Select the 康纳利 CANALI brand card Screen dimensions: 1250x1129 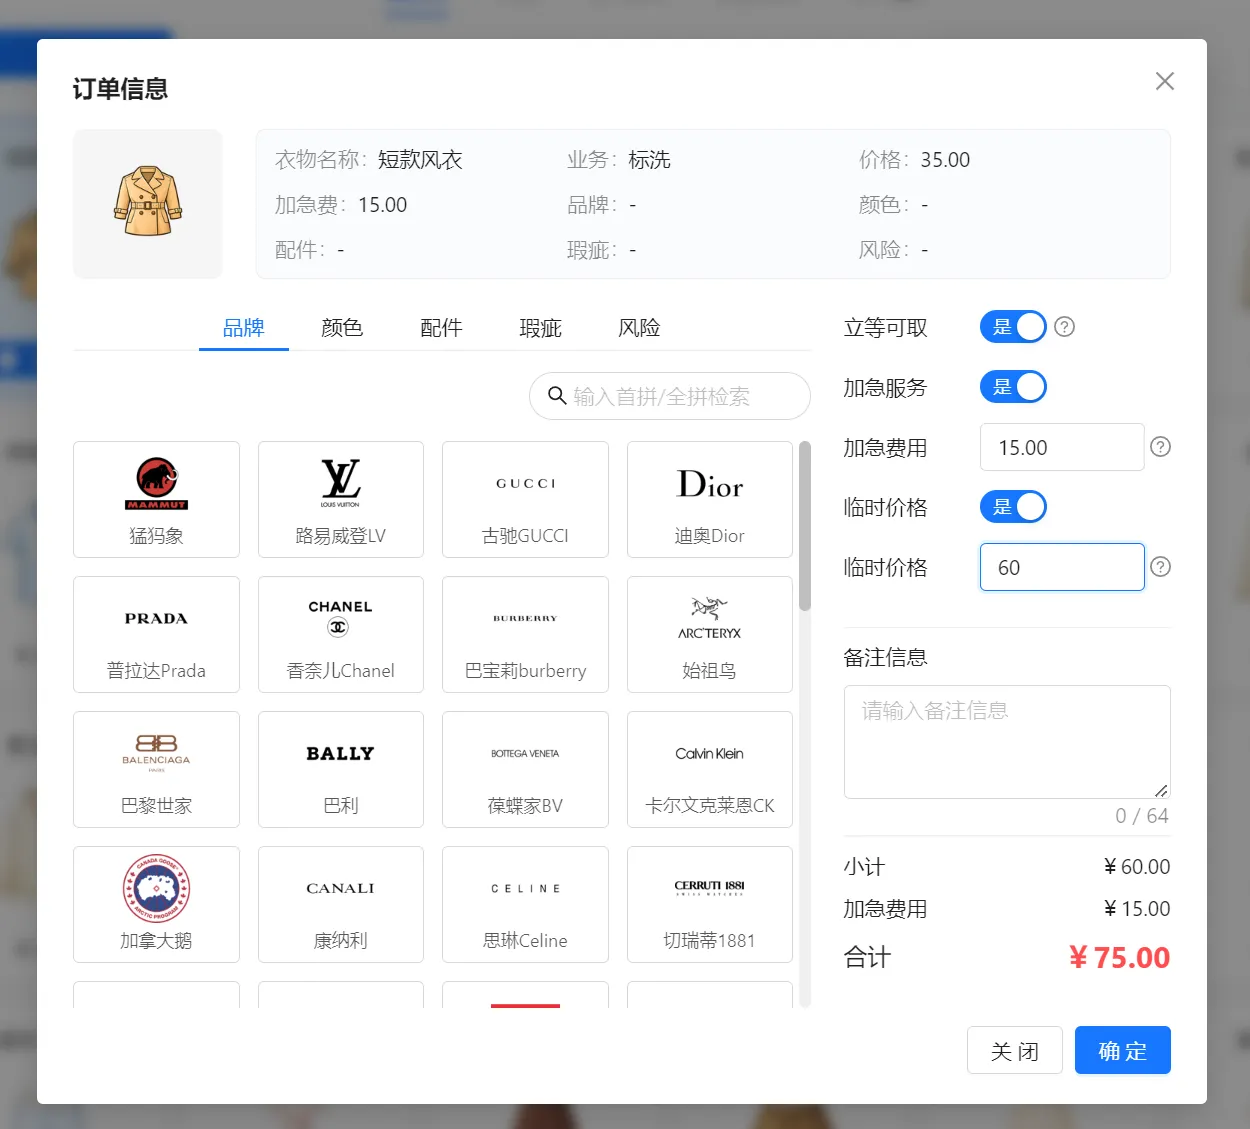click(x=341, y=904)
